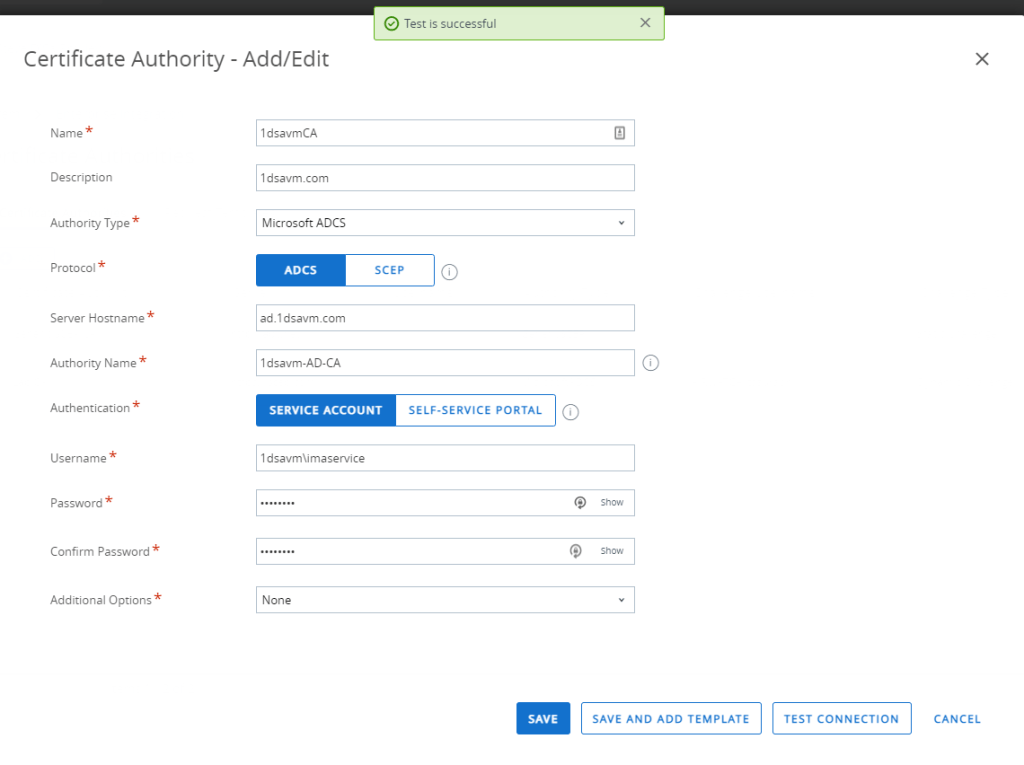Run Test Connection
Screen dimensions: 1024x765
[x=841, y=719]
